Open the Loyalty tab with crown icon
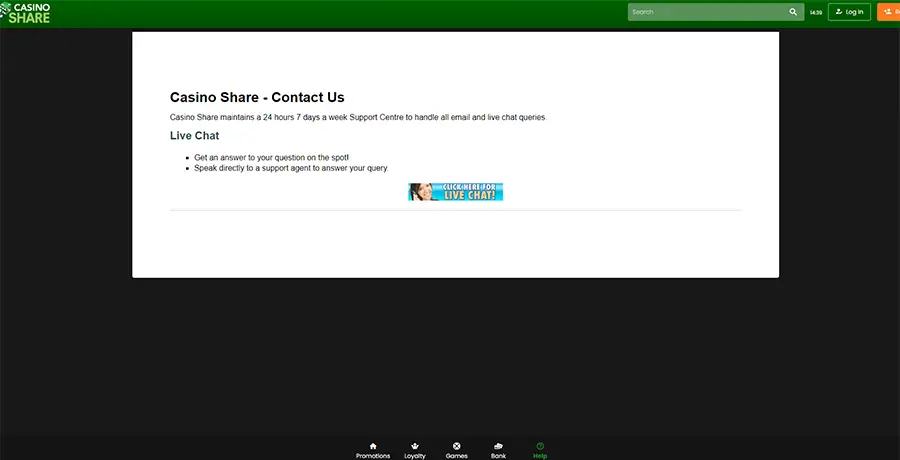900x460 pixels. click(415, 450)
